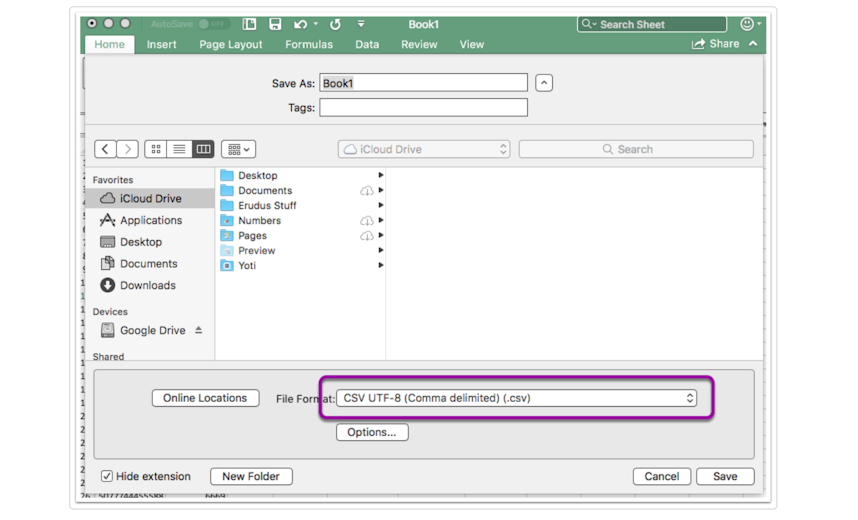858x520 pixels.
Task: Click the redo arrow icon
Action: point(335,24)
